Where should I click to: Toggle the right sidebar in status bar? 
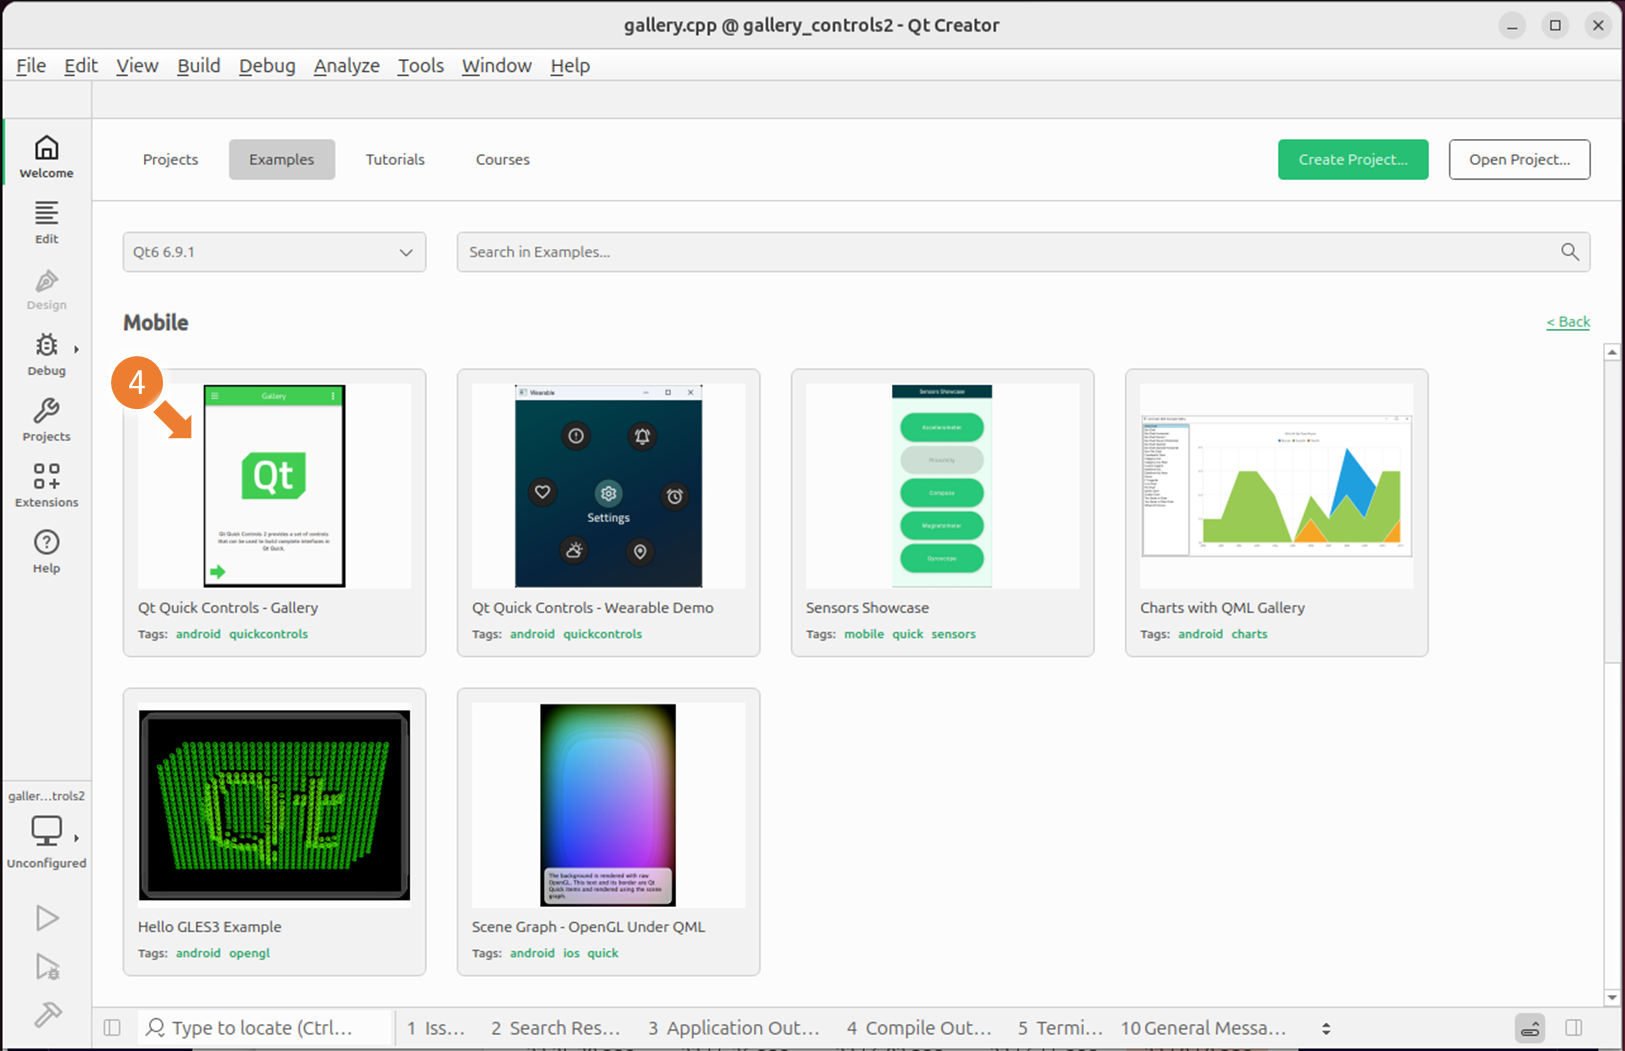pos(1574,1028)
